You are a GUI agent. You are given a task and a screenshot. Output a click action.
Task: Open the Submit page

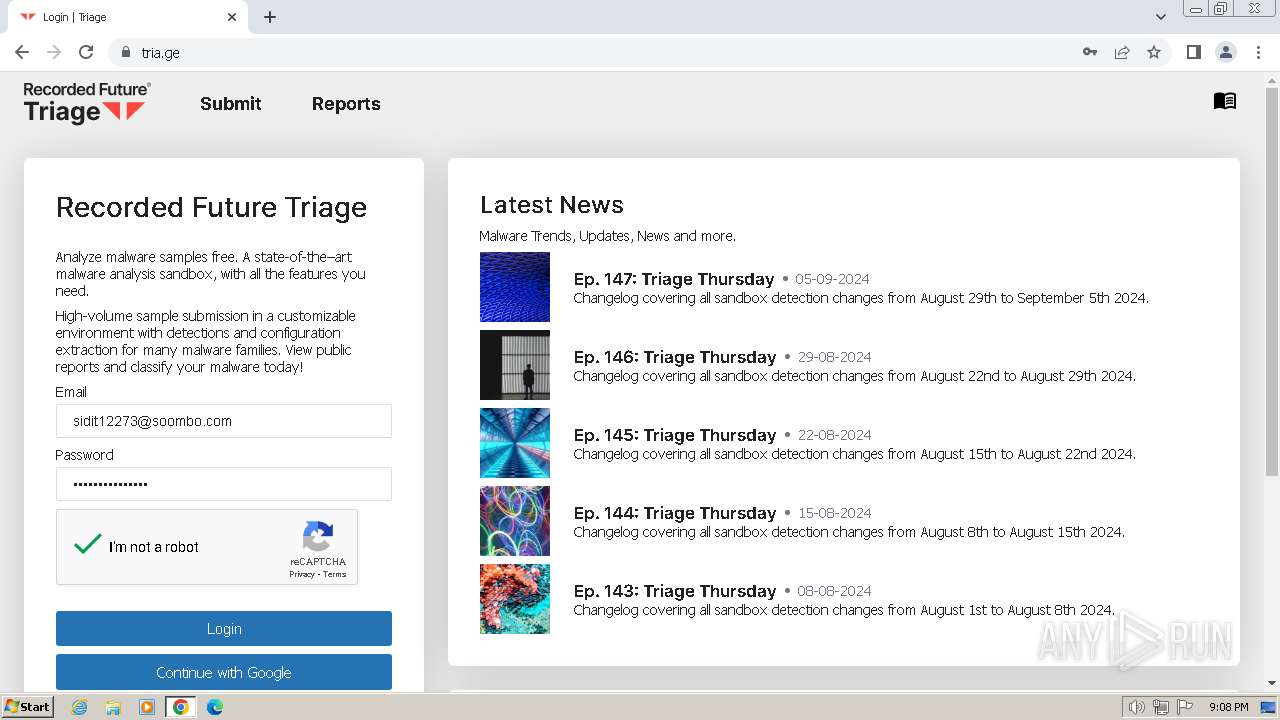point(230,104)
